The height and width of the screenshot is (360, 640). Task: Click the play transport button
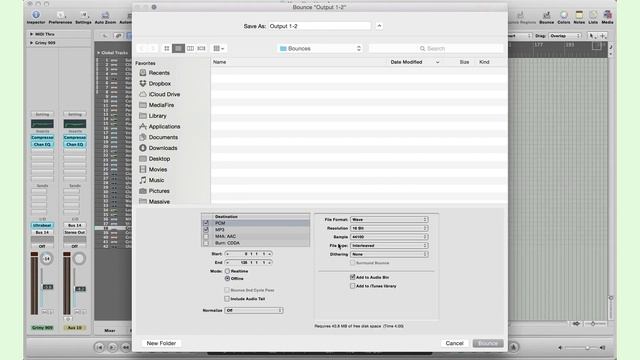[x=112, y=347]
